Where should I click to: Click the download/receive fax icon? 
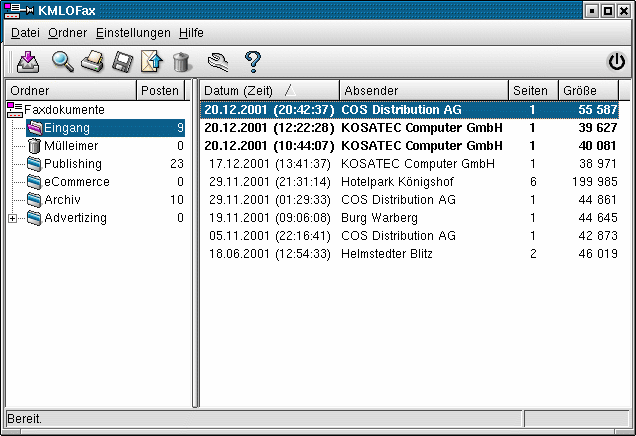tap(28, 62)
